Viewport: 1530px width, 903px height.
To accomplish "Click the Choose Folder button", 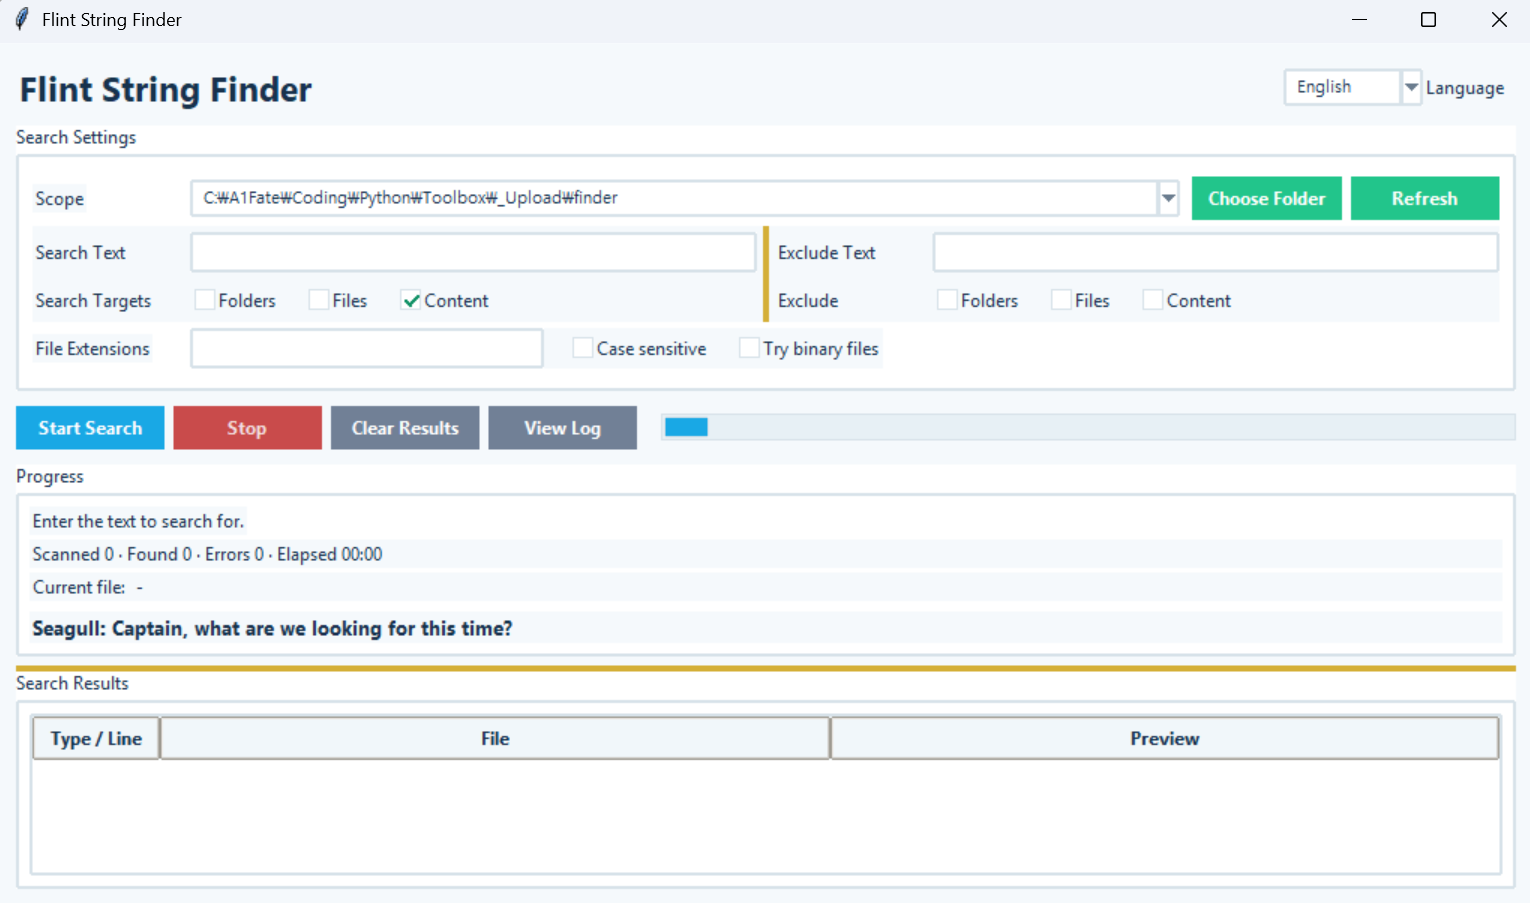I will tap(1266, 198).
